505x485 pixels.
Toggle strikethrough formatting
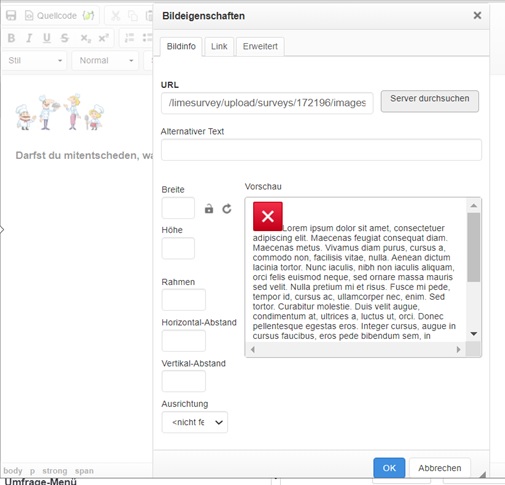point(65,38)
